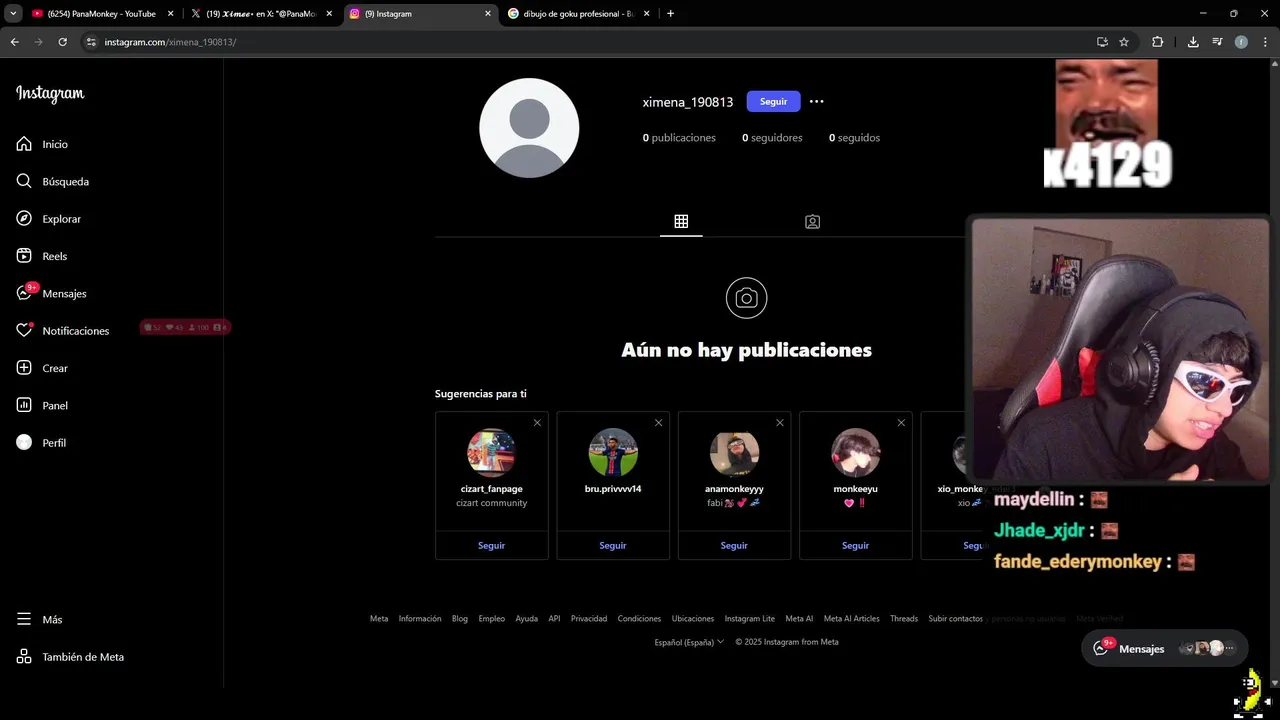Click the Instagram logo
The width and height of the screenshot is (1280, 720).
50,93
